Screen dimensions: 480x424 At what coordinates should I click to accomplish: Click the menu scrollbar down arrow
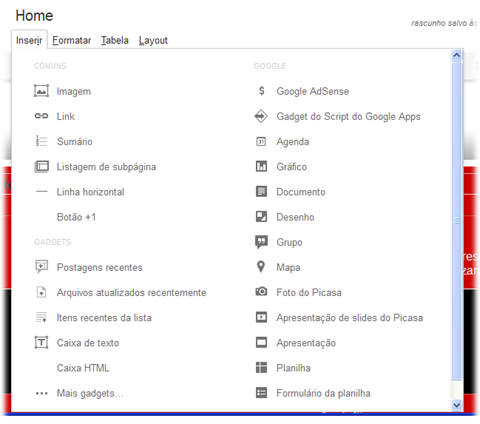(x=457, y=405)
